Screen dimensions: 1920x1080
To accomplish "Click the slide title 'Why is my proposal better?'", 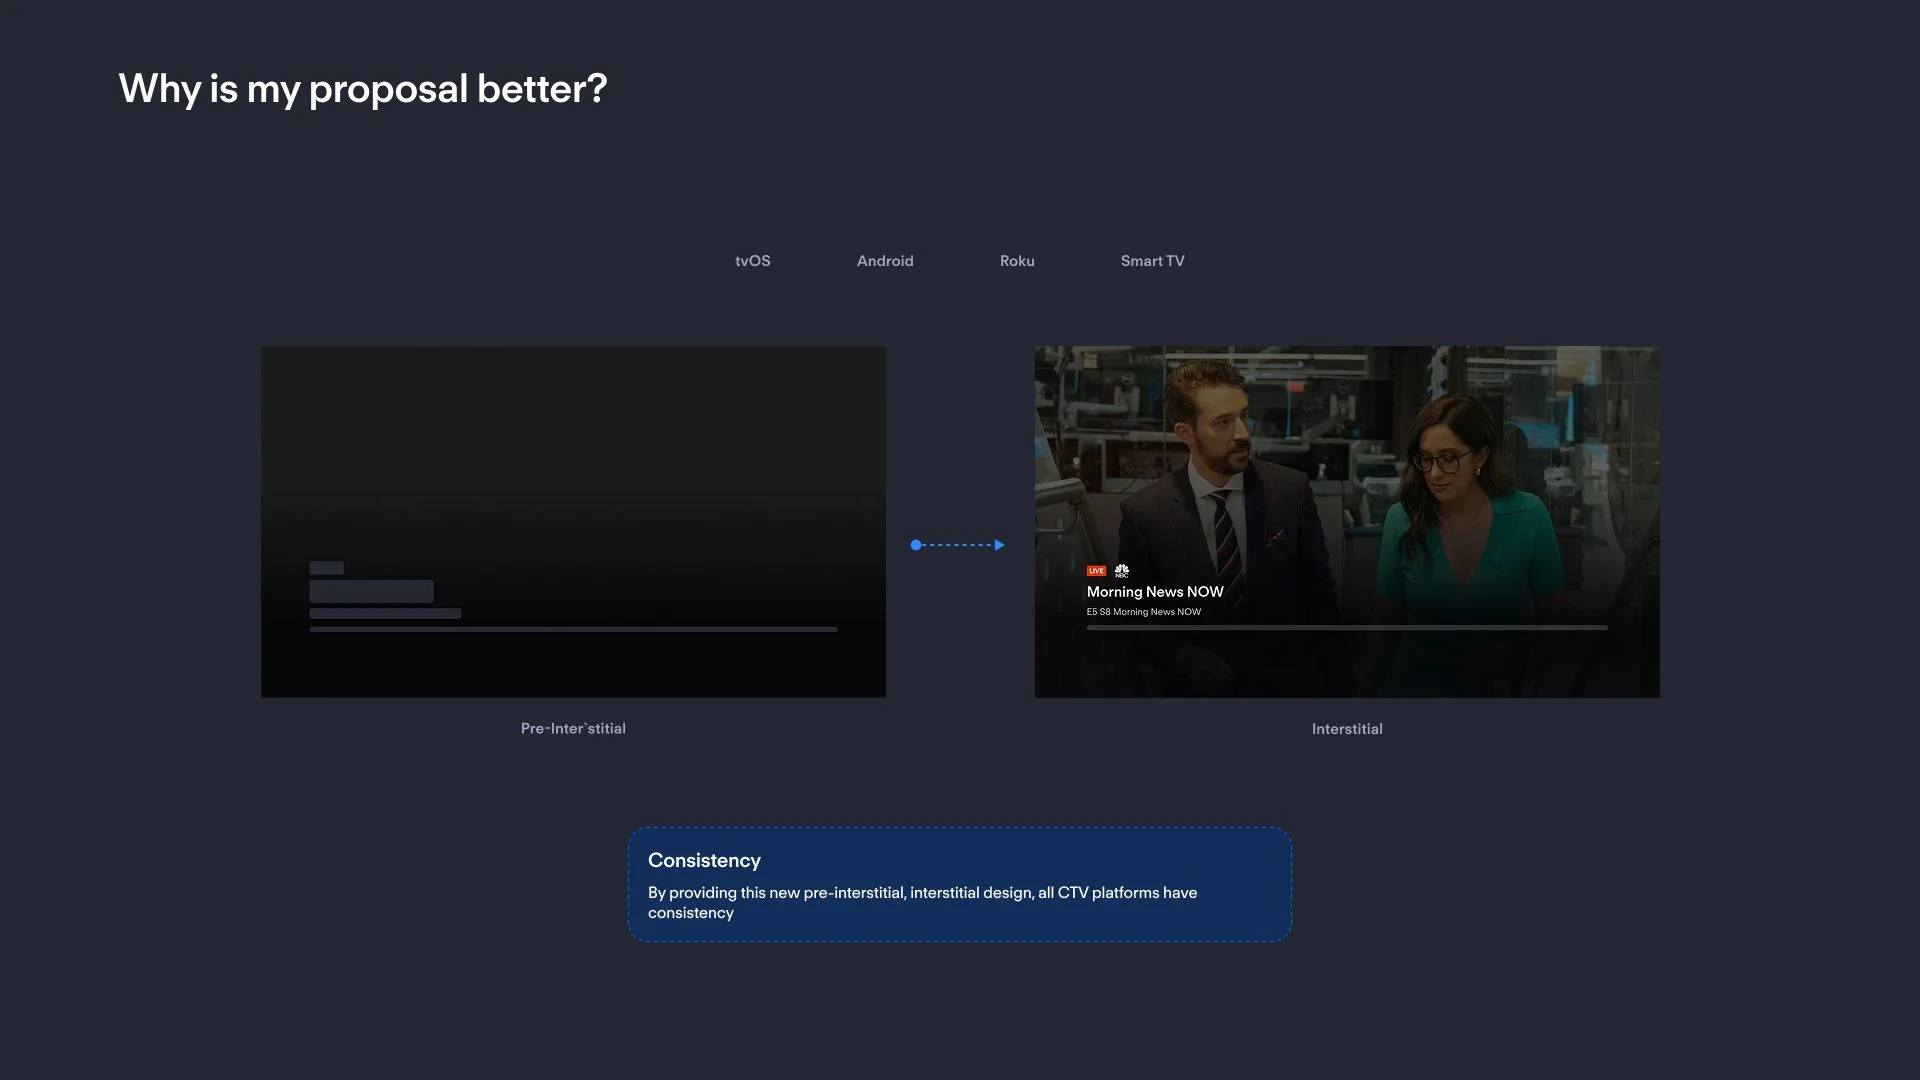I will (363, 89).
